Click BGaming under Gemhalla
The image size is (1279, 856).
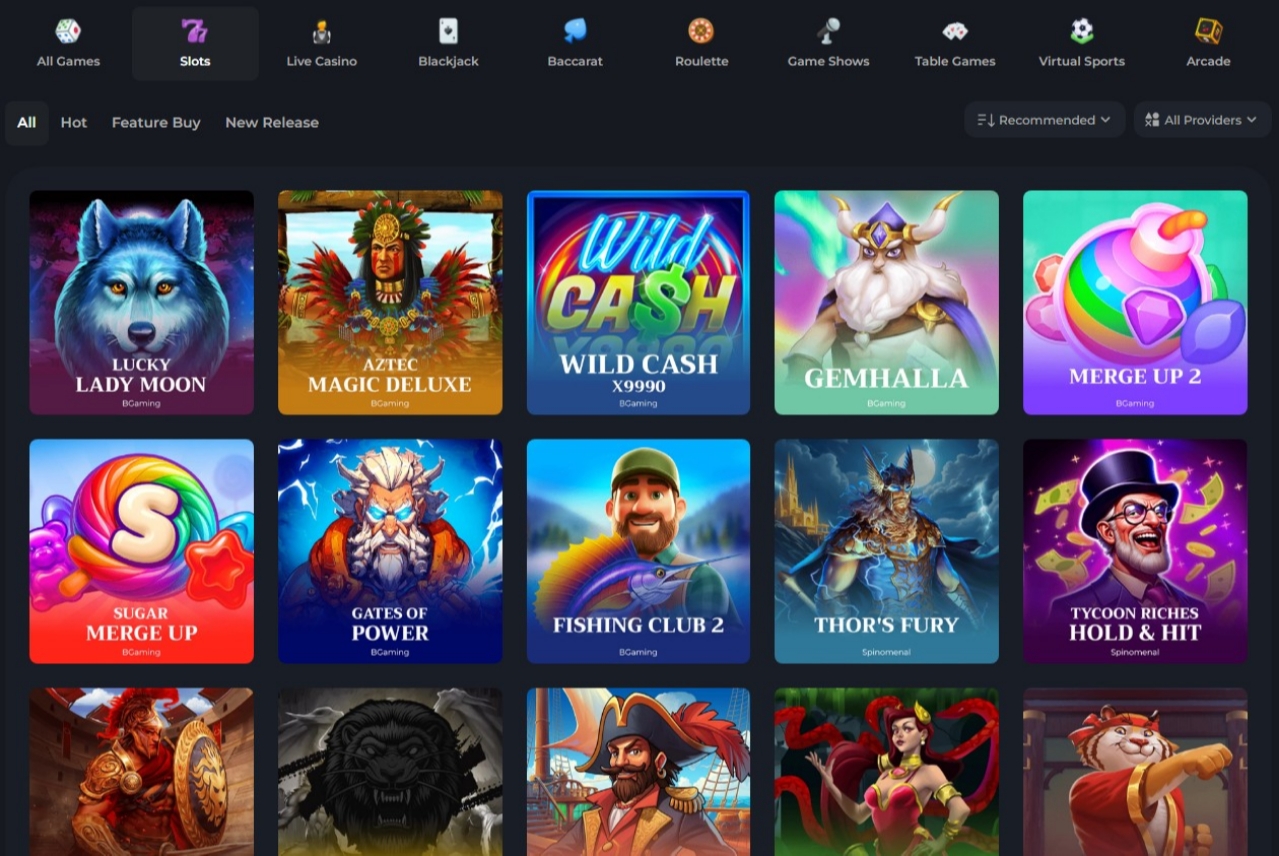(x=886, y=404)
